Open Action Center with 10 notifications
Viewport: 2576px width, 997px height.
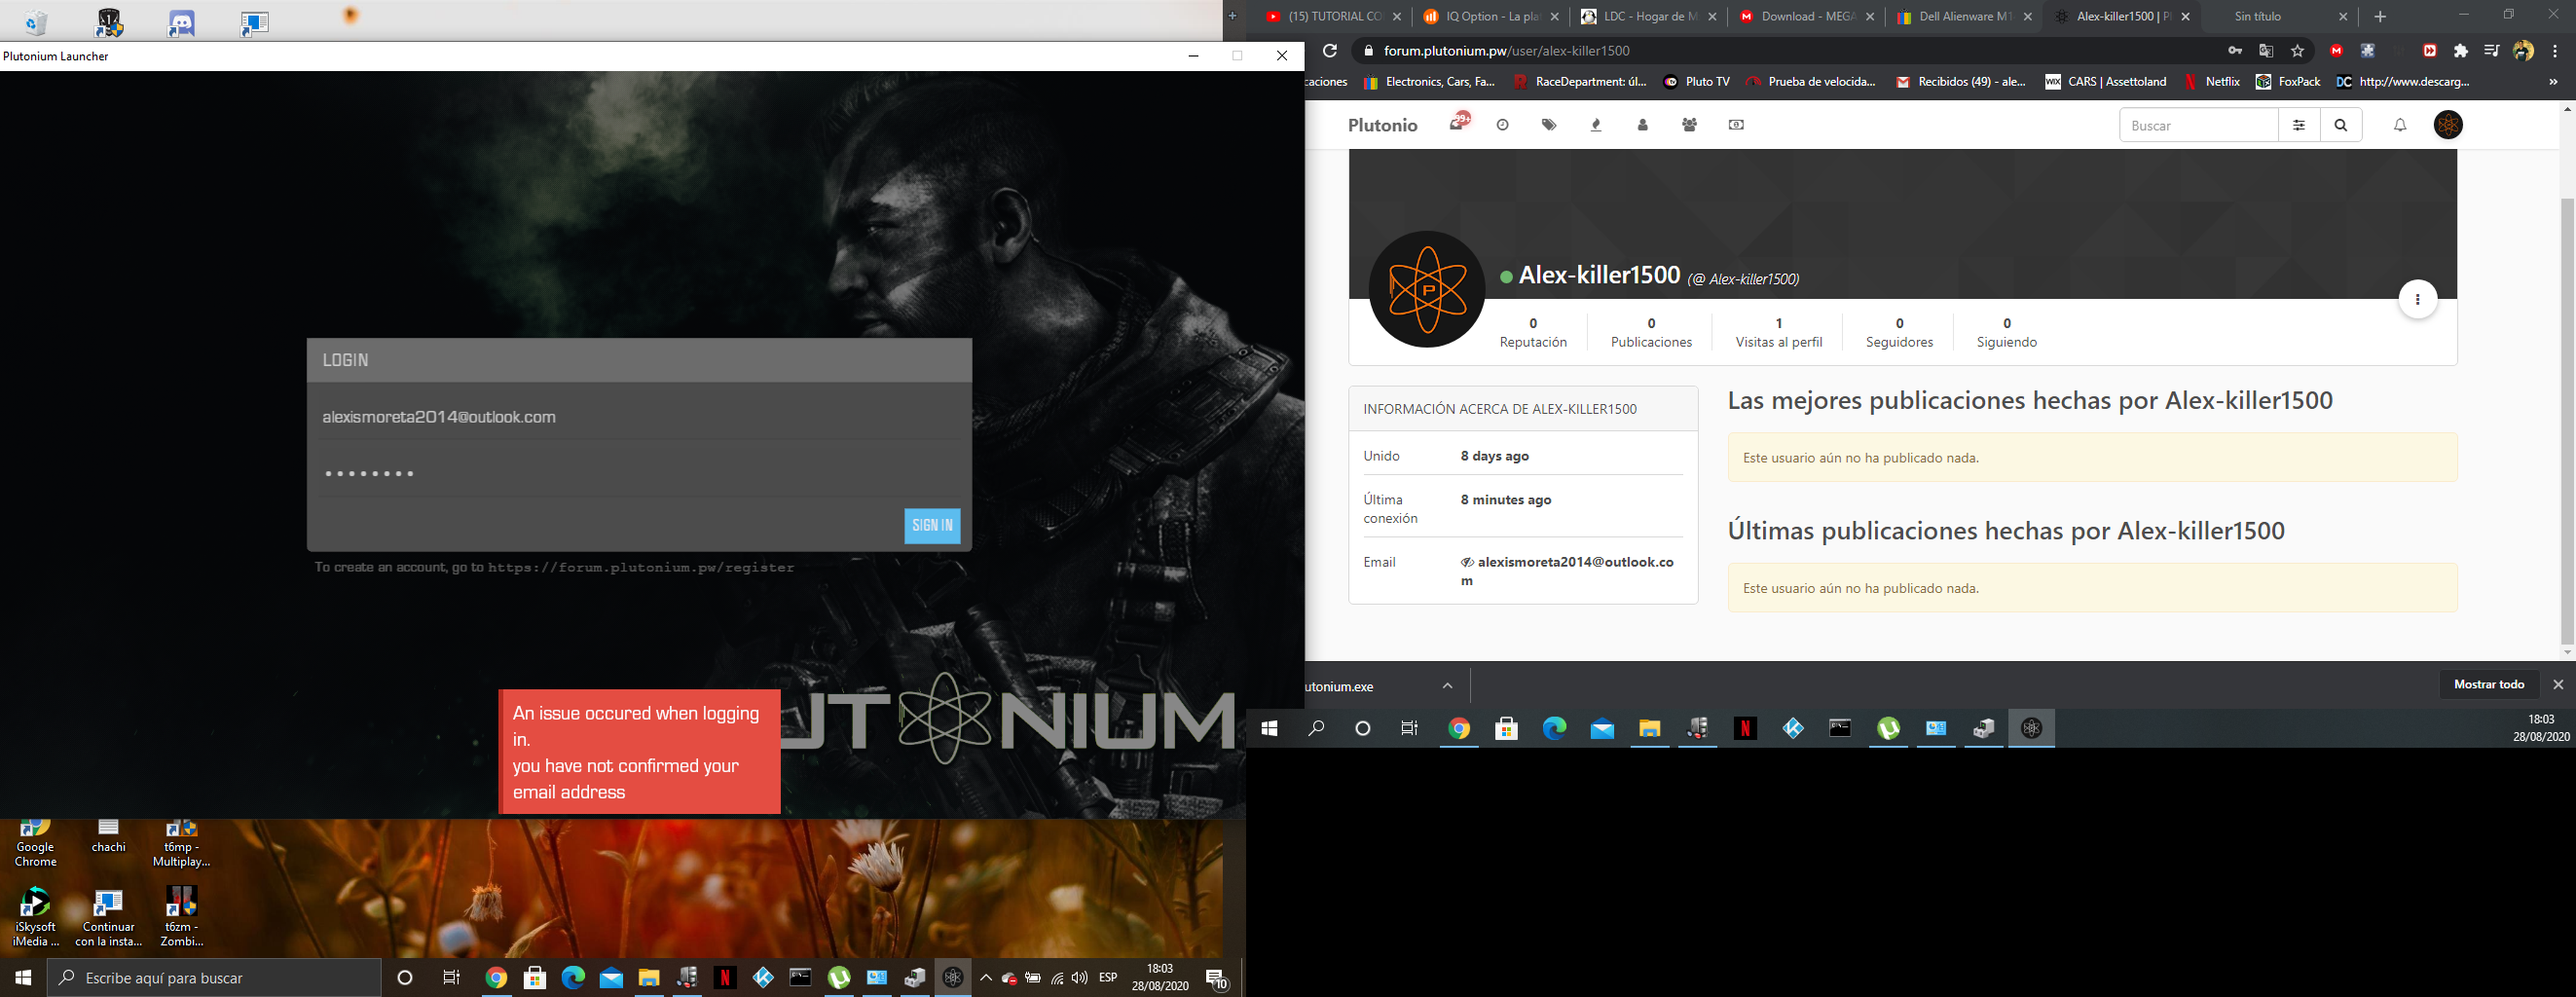tap(1216, 979)
